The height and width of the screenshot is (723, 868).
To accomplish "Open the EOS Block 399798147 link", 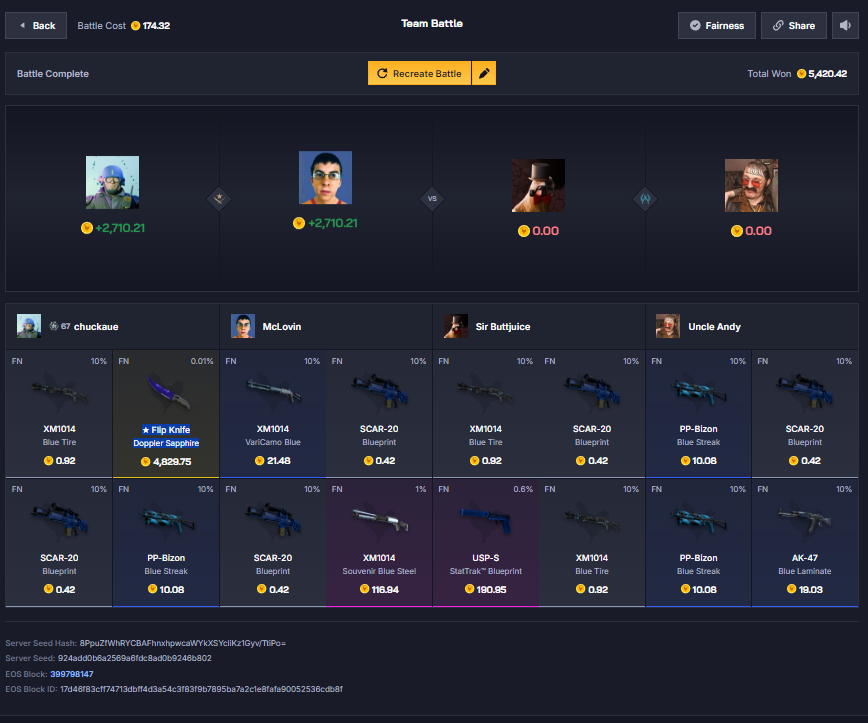I will point(71,674).
